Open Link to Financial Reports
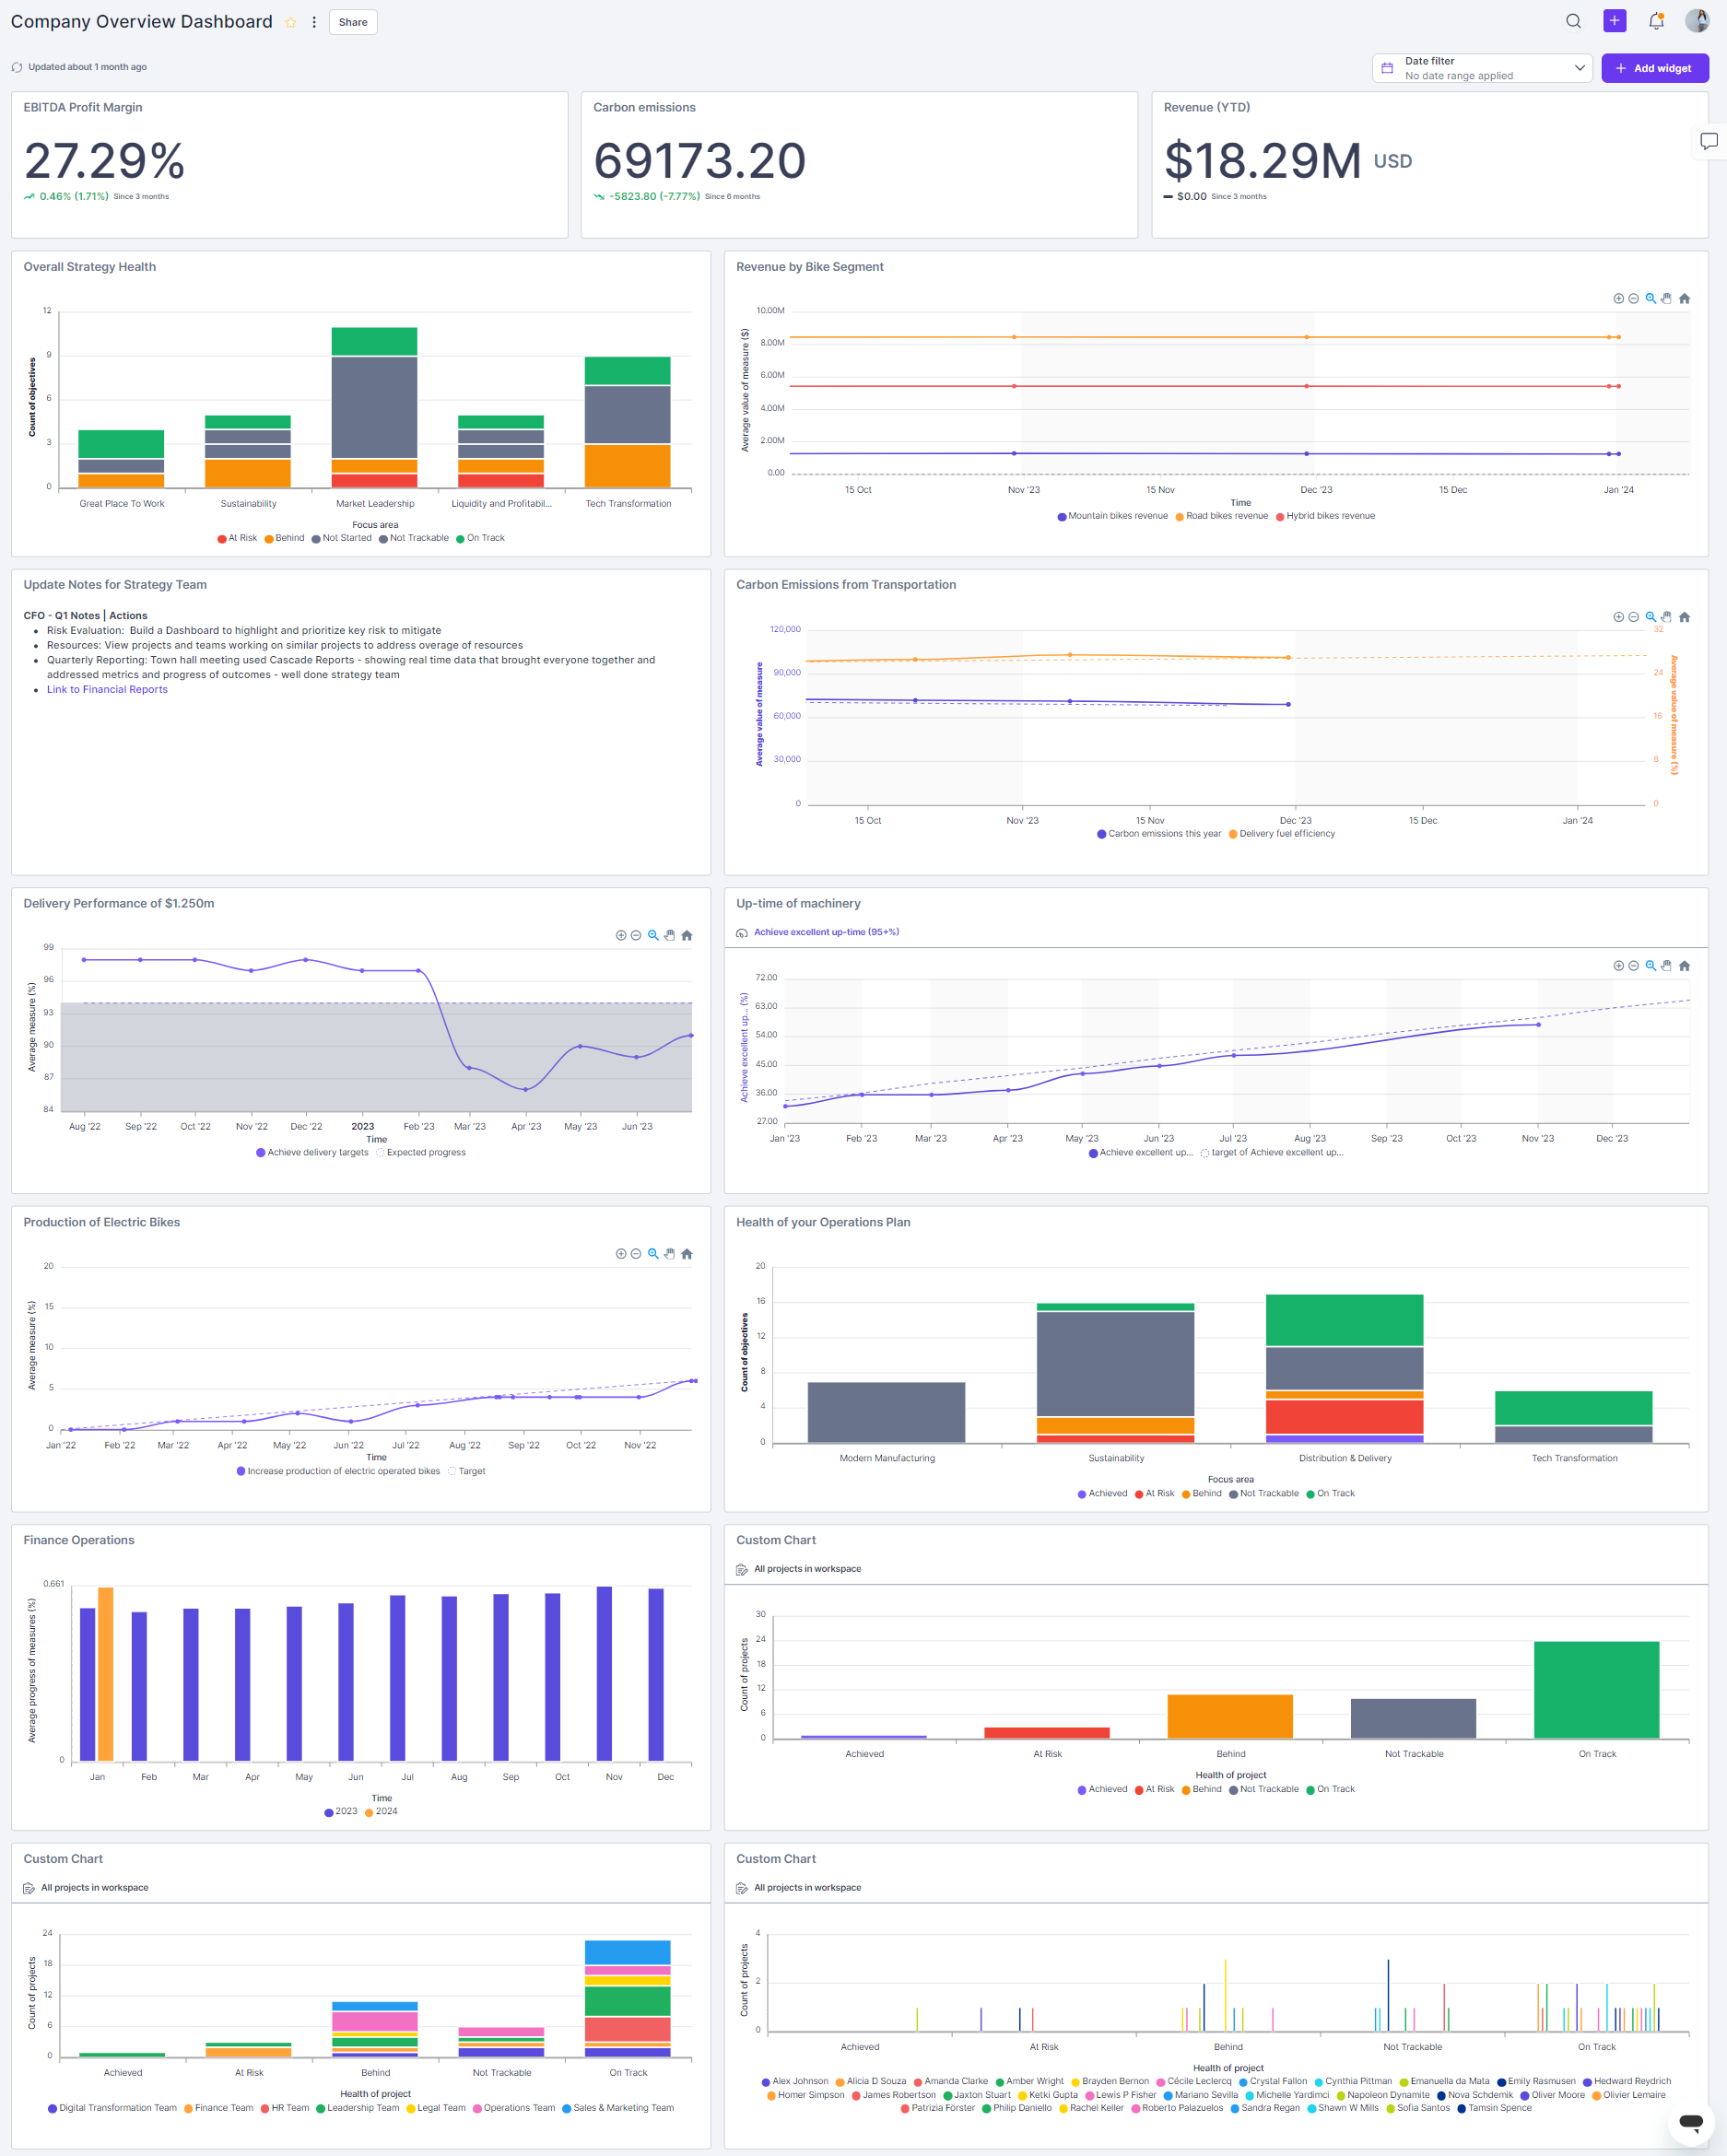The image size is (1727, 2156). click(x=106, y=689)
